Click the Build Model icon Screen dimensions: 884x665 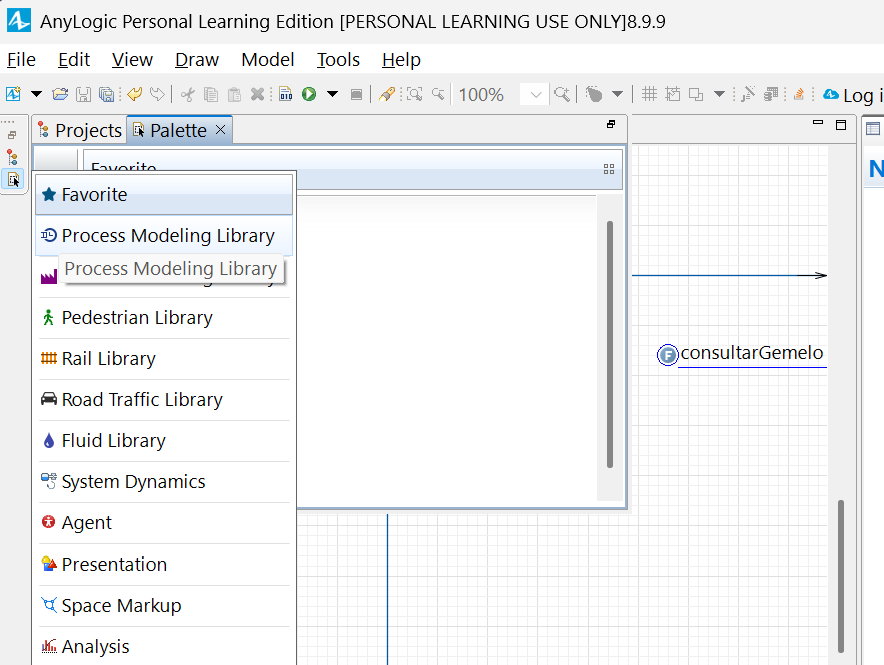[x=286, y=94]
